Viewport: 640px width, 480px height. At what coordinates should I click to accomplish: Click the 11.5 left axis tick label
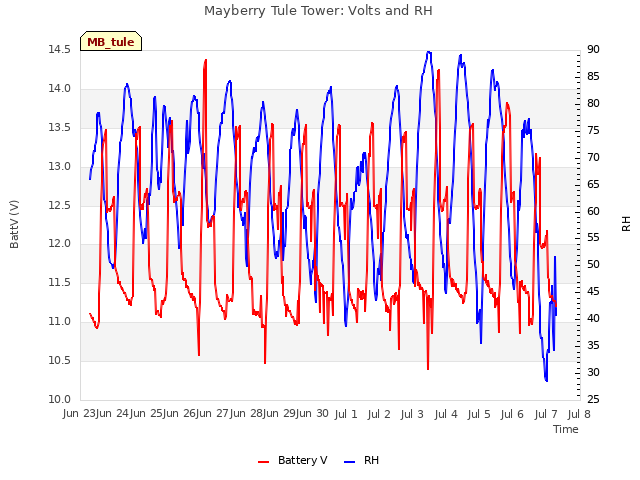click(x=60, y=282)
